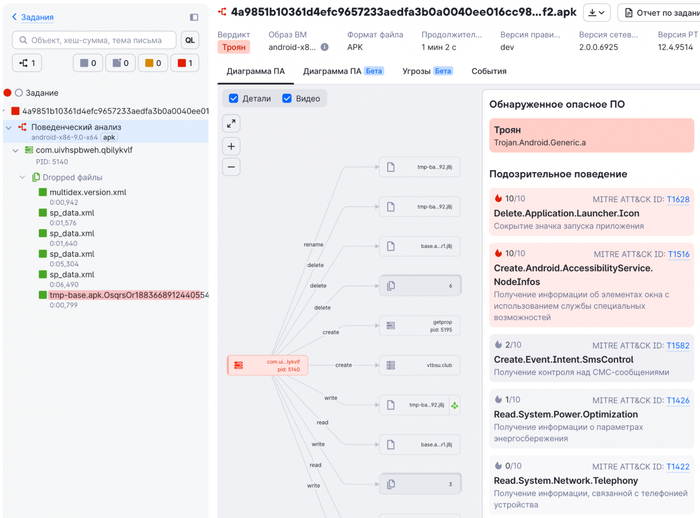Collapse the Dropped файлы tree section
Viewport: 700px width, 518px height.
point(22,177)
